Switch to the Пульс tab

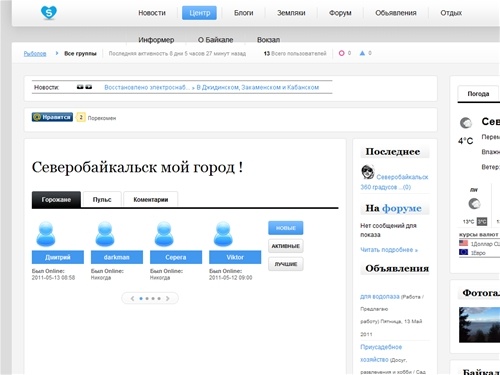click(x=102, y=199)
